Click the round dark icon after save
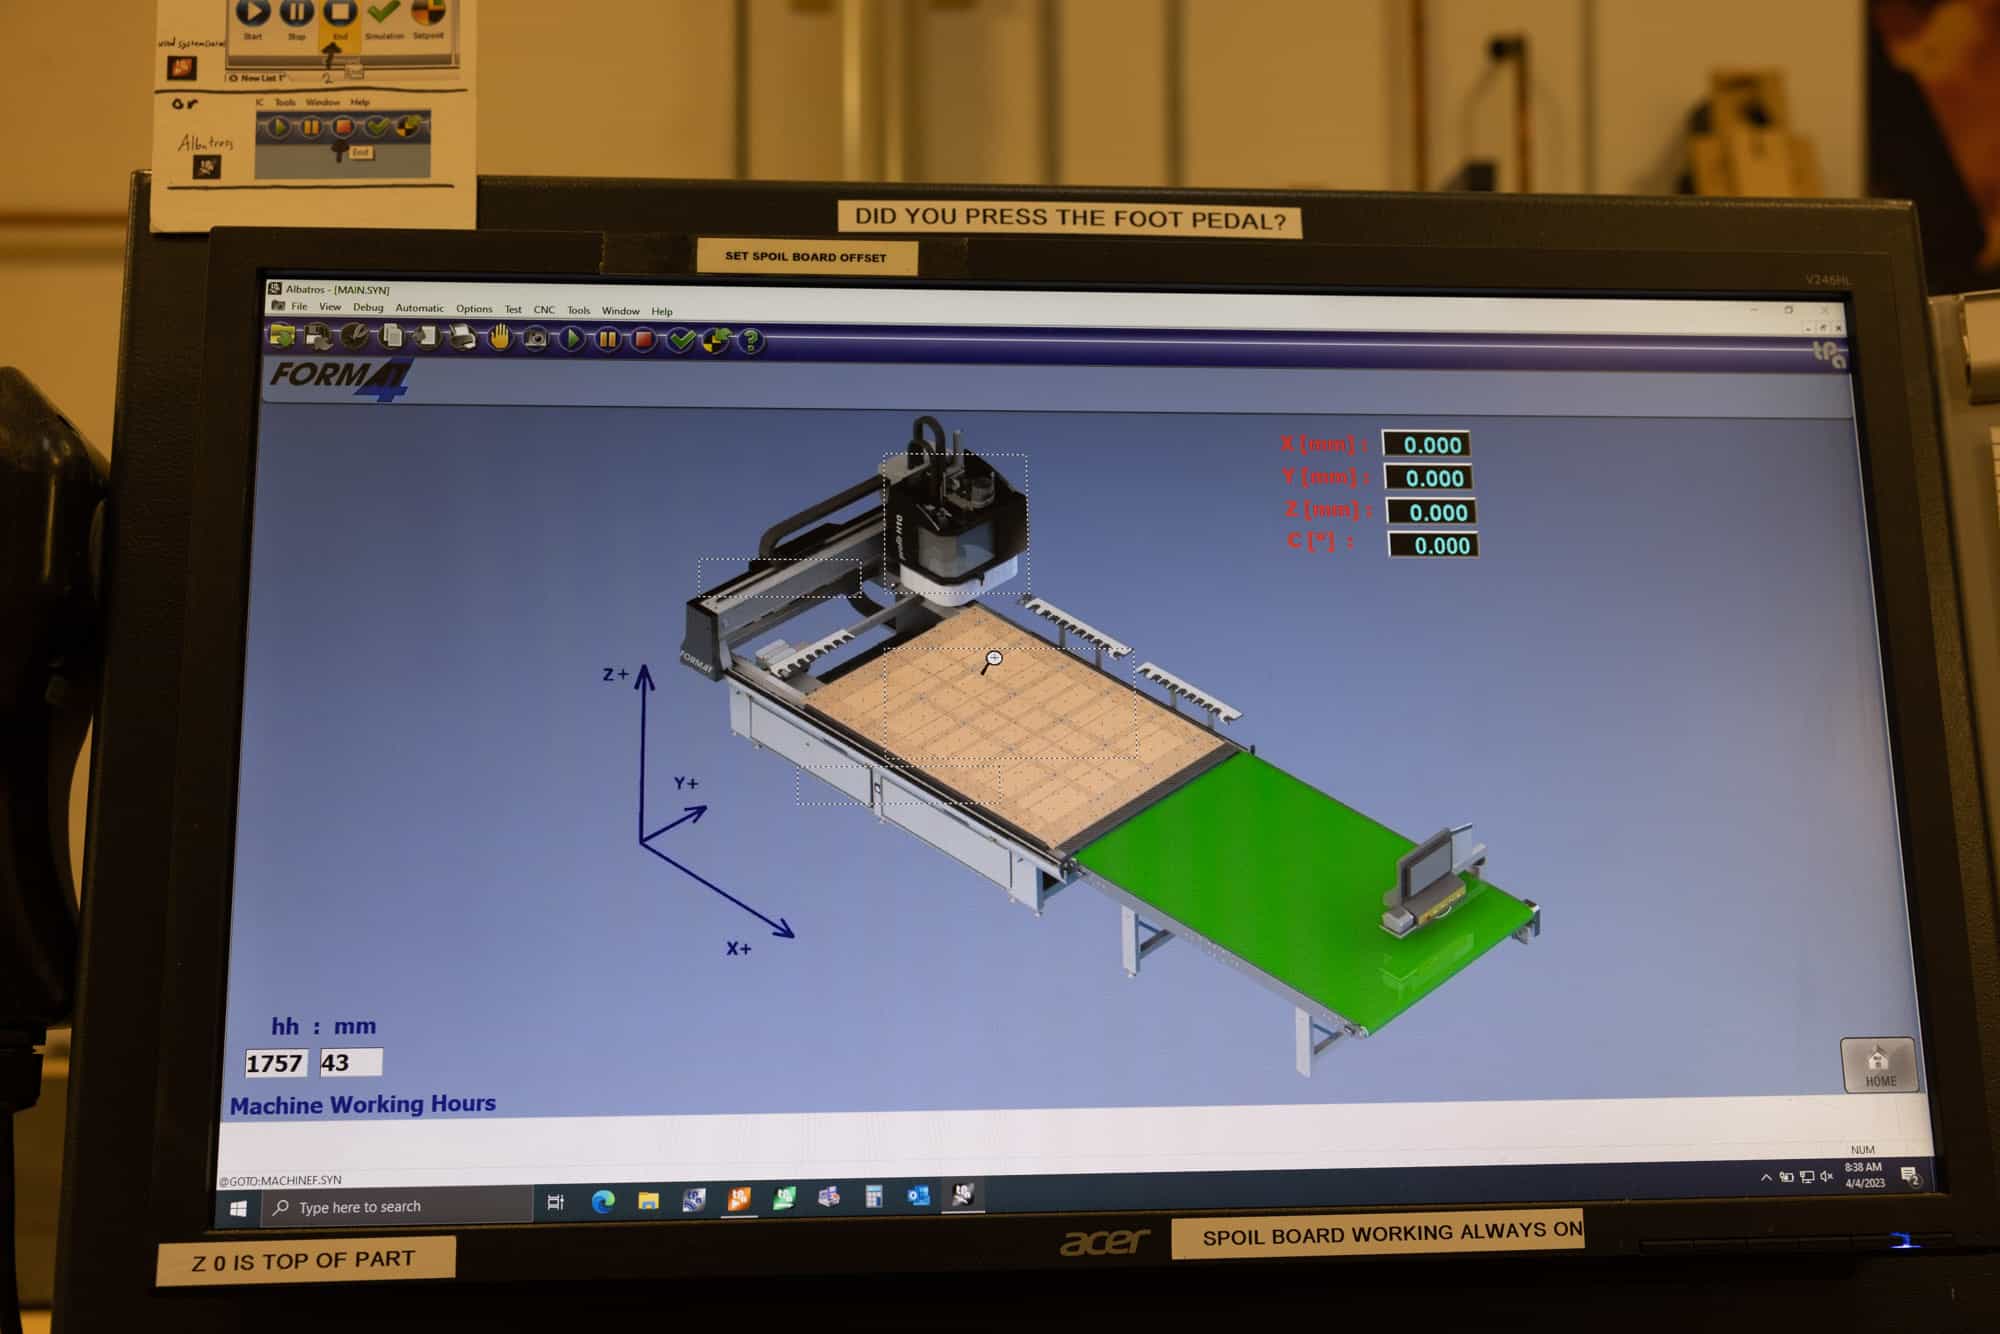The height and width of the screenshot is (1334, 2000). [x=355, y=337]
